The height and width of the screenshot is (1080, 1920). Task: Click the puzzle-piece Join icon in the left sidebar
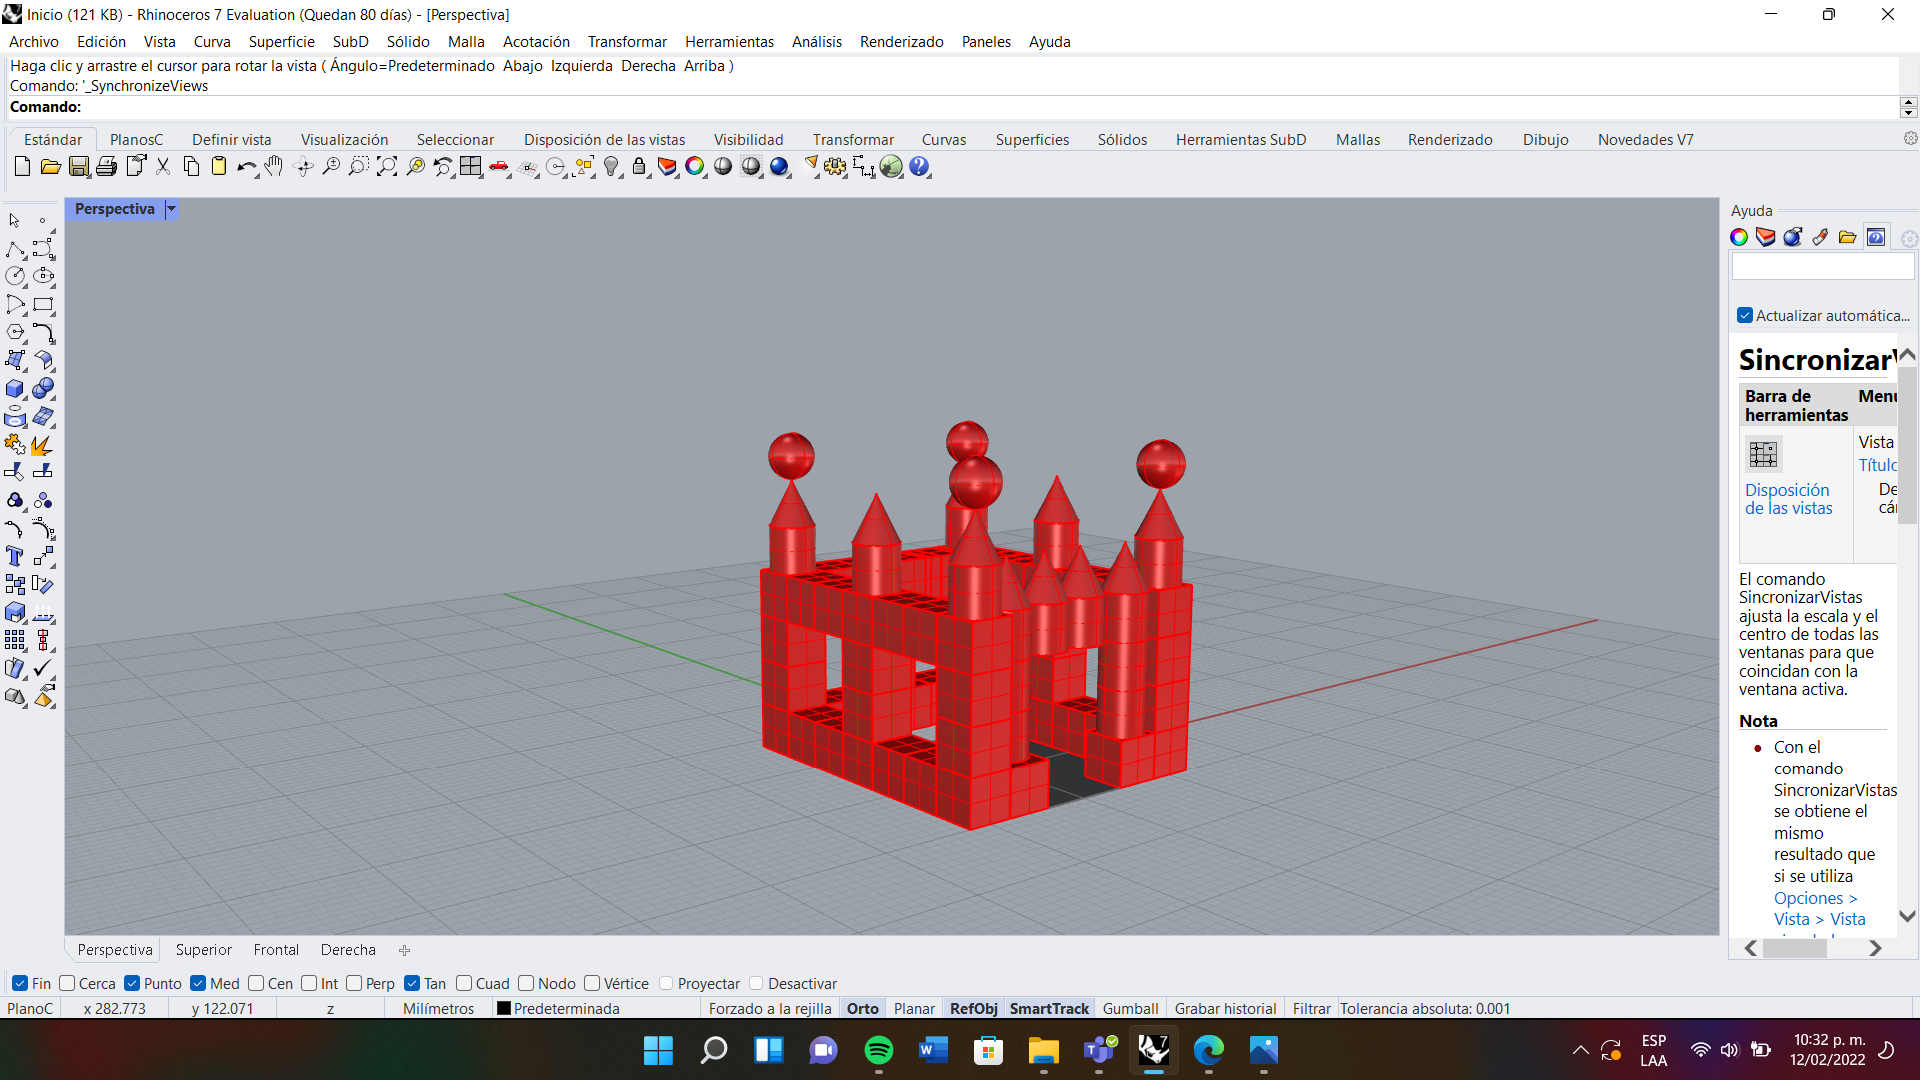[16, 445]
